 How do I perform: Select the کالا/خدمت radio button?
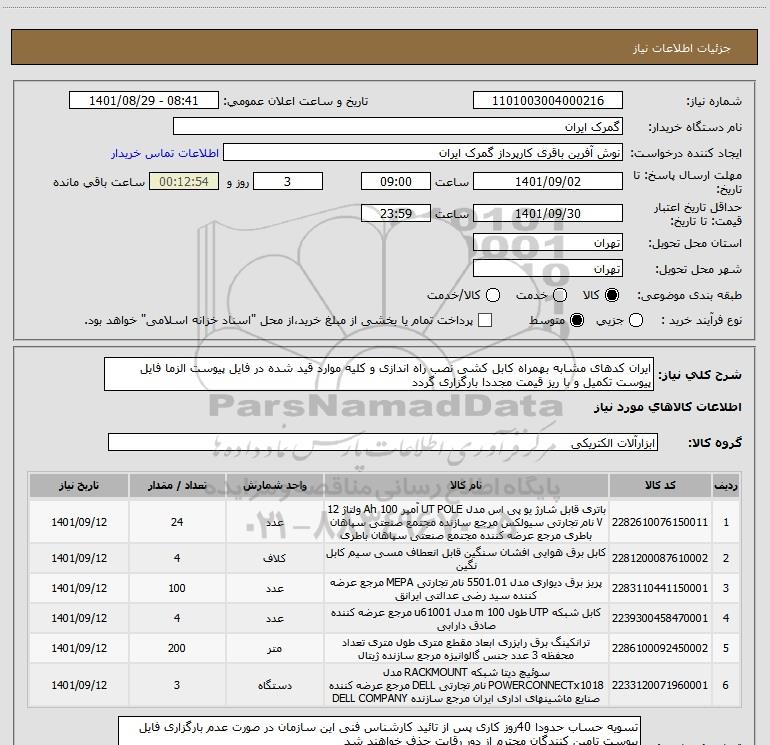[x=493, y=295]
